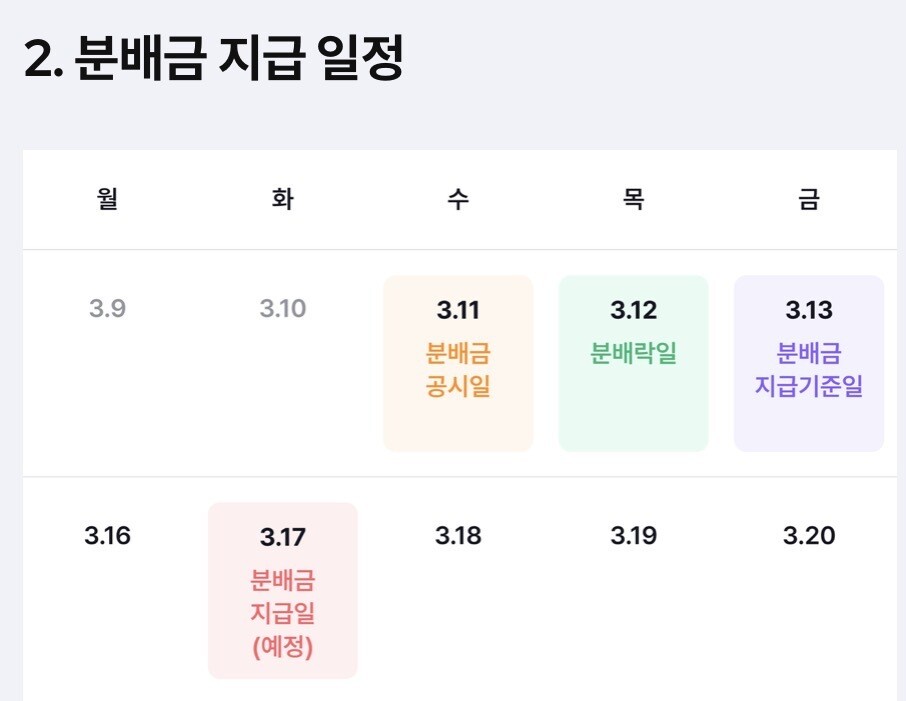Select the 수 column header
The width and height of the screenshot is (906, 701).
point(458,200)
